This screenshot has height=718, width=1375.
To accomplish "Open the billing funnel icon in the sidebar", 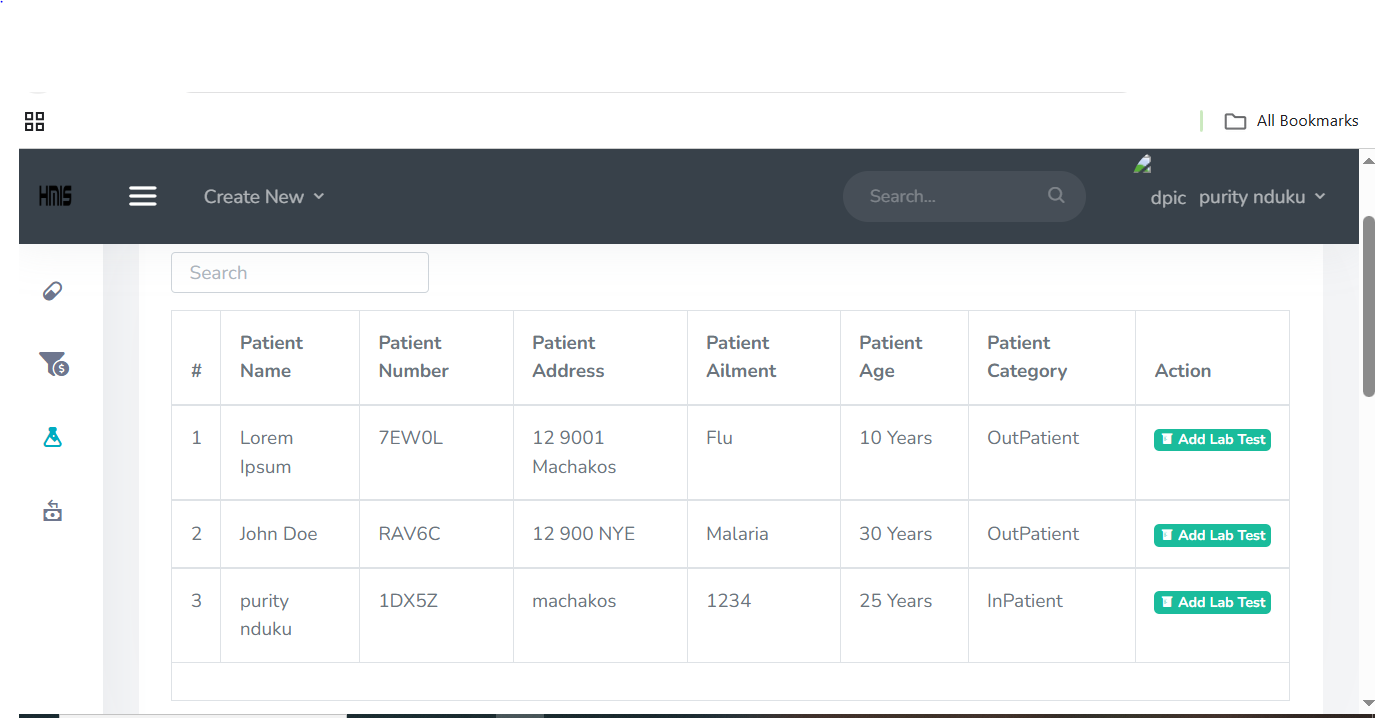I will [x=52, y=364].
